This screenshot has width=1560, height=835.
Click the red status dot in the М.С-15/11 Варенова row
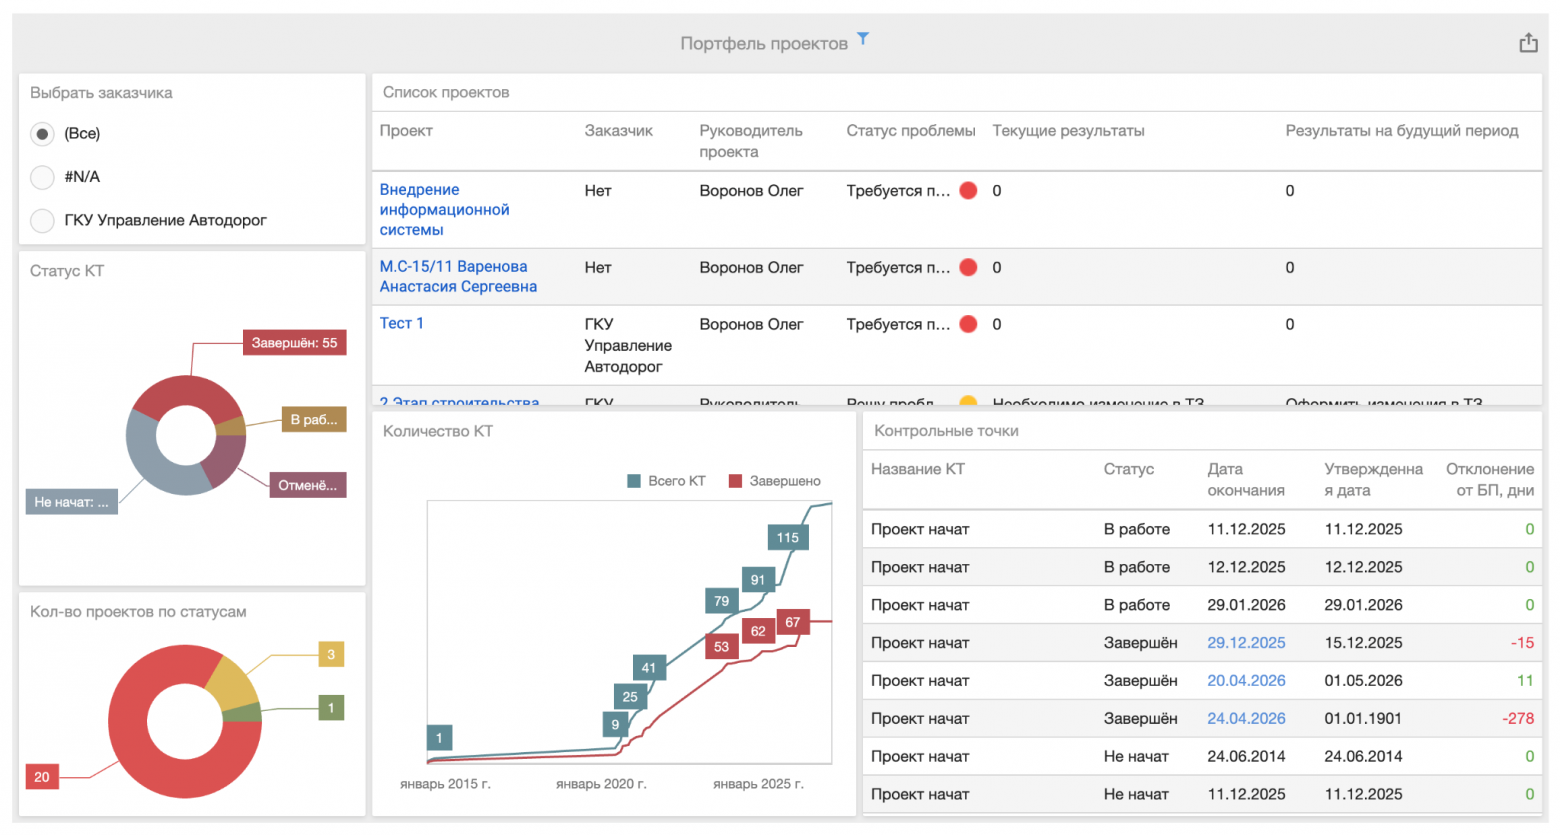click(x=968, y=267)
